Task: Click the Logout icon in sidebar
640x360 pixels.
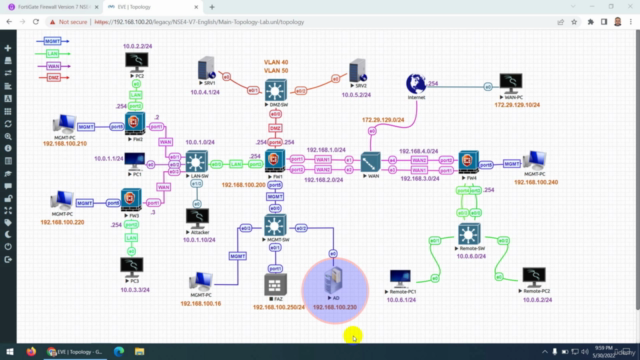Action: point(8,260)
